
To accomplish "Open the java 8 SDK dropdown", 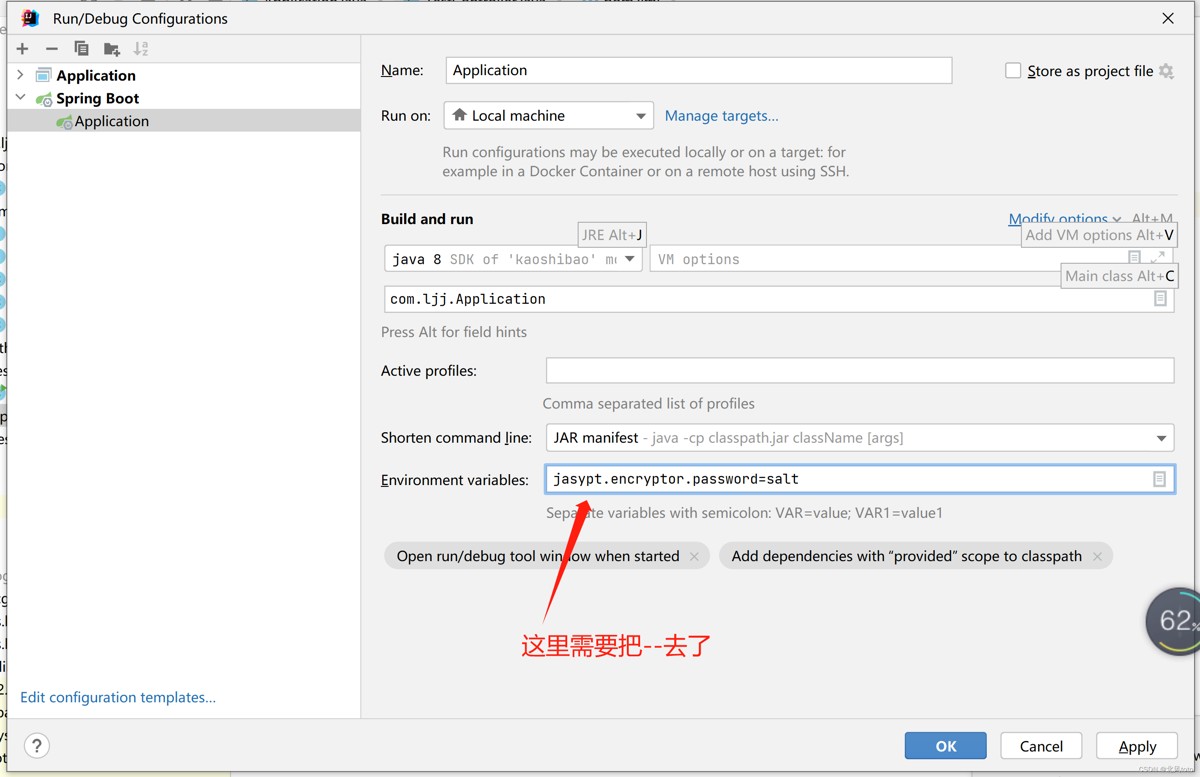I will point(513,259).
